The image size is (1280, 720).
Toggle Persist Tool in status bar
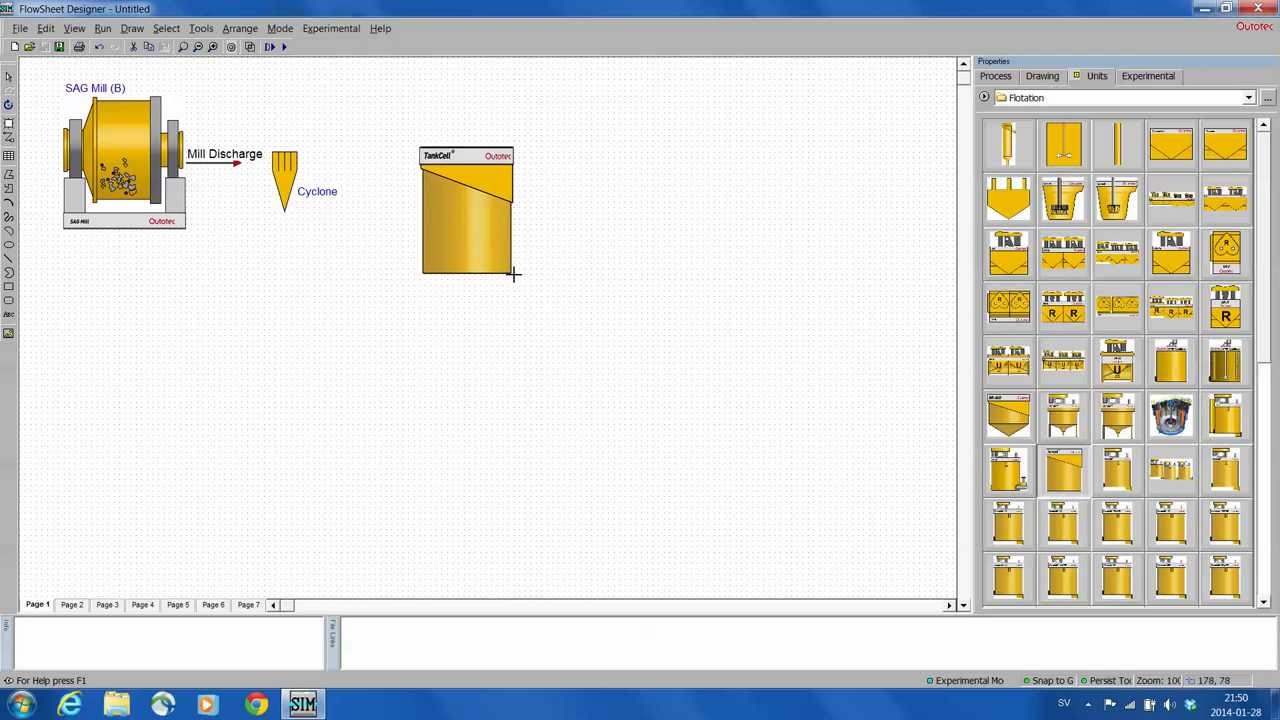(x=1106, y=681)
